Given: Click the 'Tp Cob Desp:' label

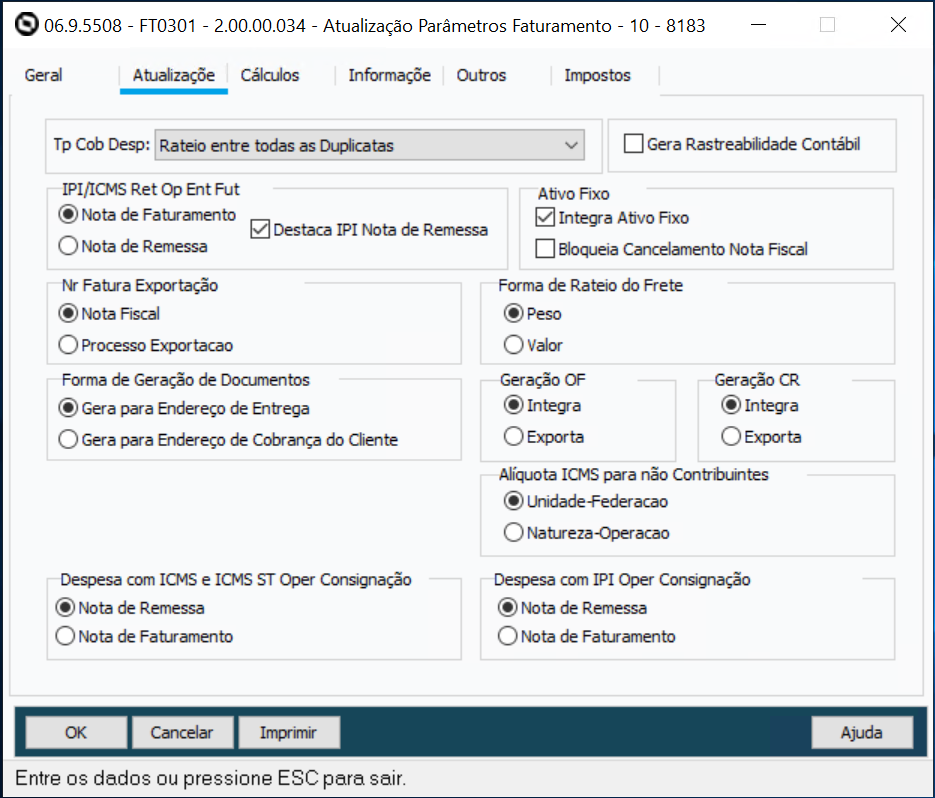Looking at the screenshot, I should coord(102,144).
